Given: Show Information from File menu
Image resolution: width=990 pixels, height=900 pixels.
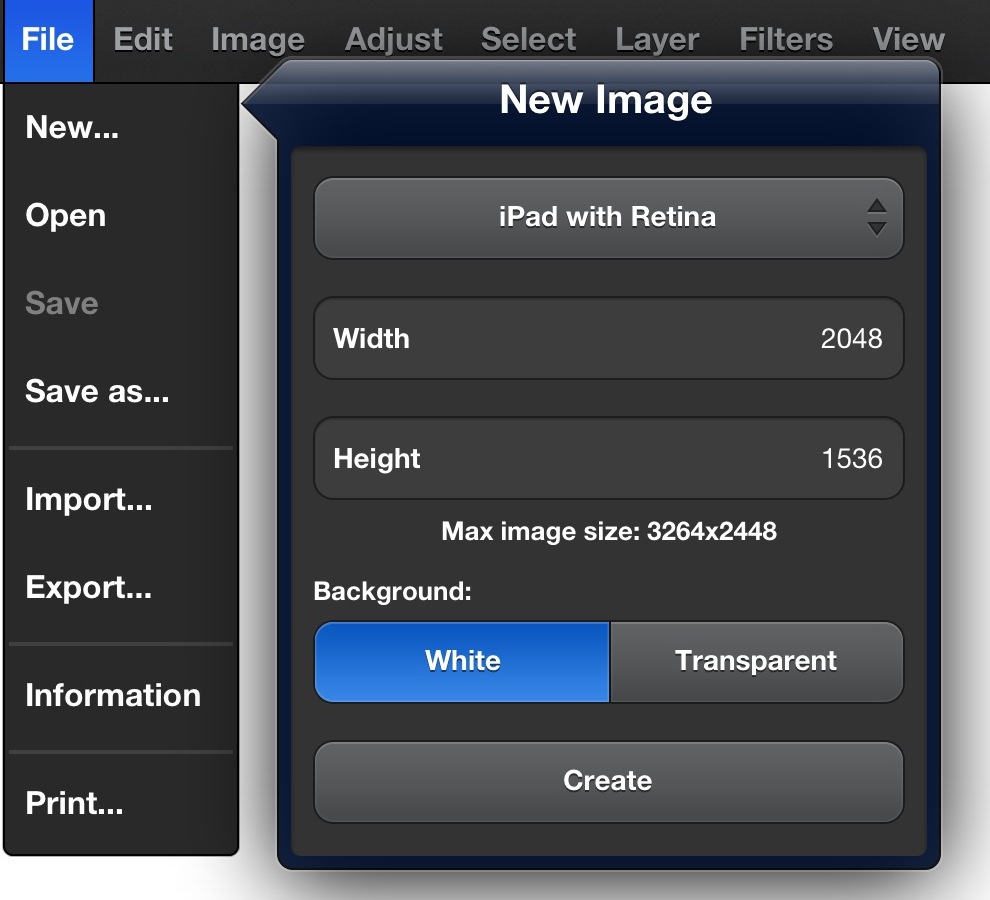Looking at the screenshot, I should point(113,695).
